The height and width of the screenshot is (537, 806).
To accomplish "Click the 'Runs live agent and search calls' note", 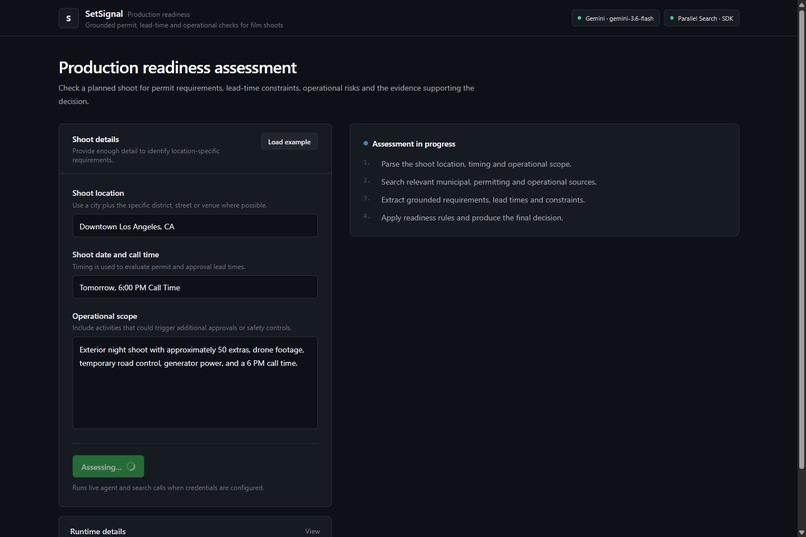I will click(x=168, y=488).
